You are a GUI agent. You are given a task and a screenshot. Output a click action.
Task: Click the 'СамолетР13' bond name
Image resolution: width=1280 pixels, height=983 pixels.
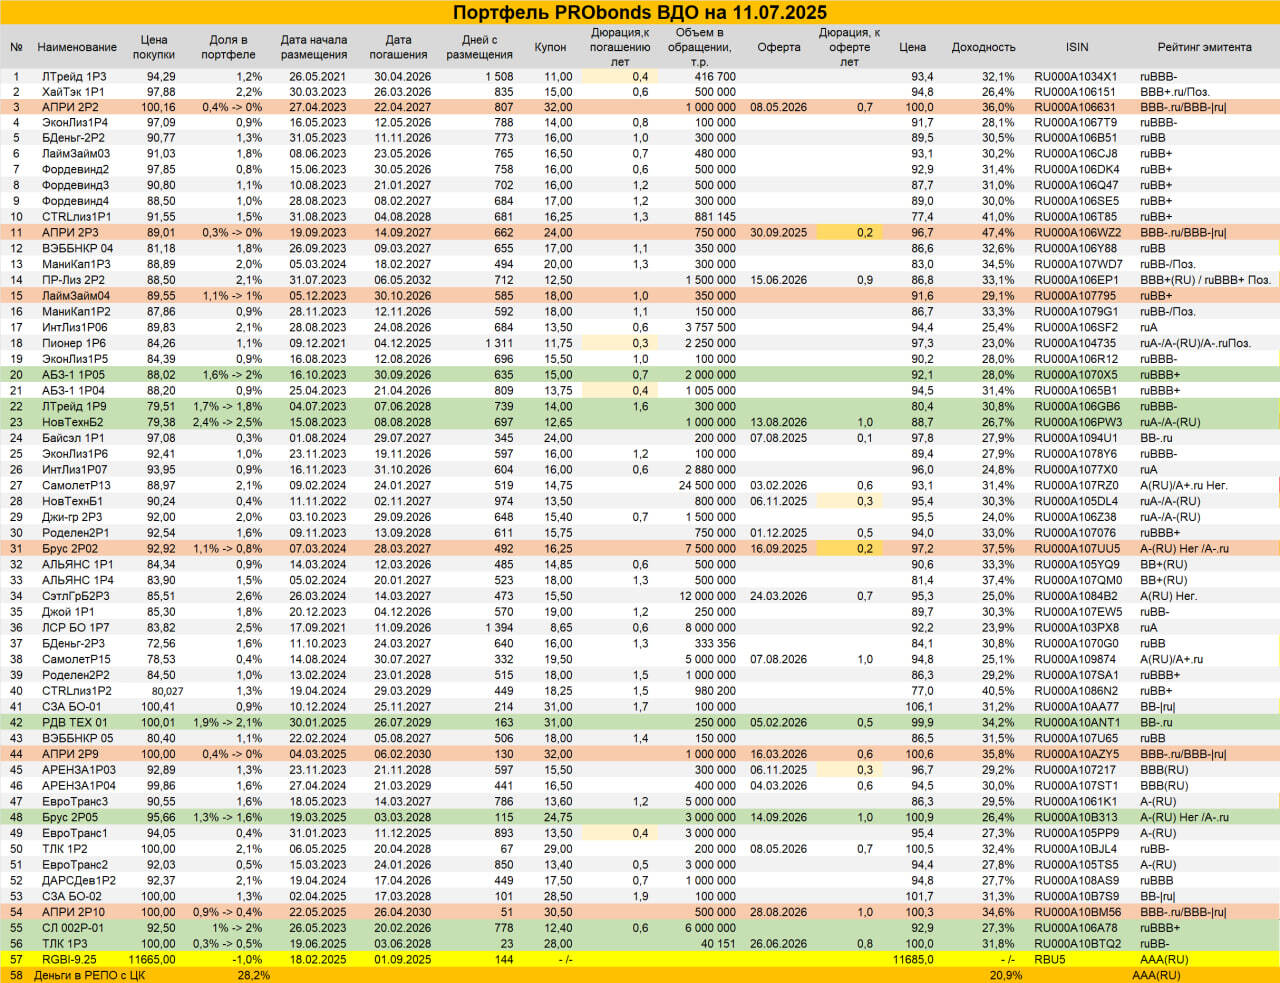click(76, 485)
